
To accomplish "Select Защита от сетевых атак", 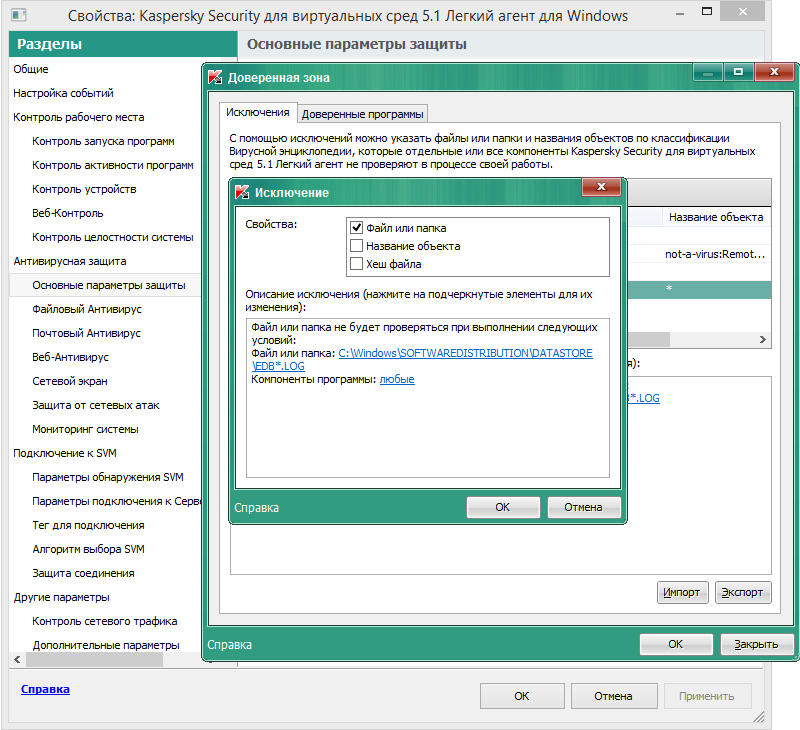I will (x=96, y=405).
